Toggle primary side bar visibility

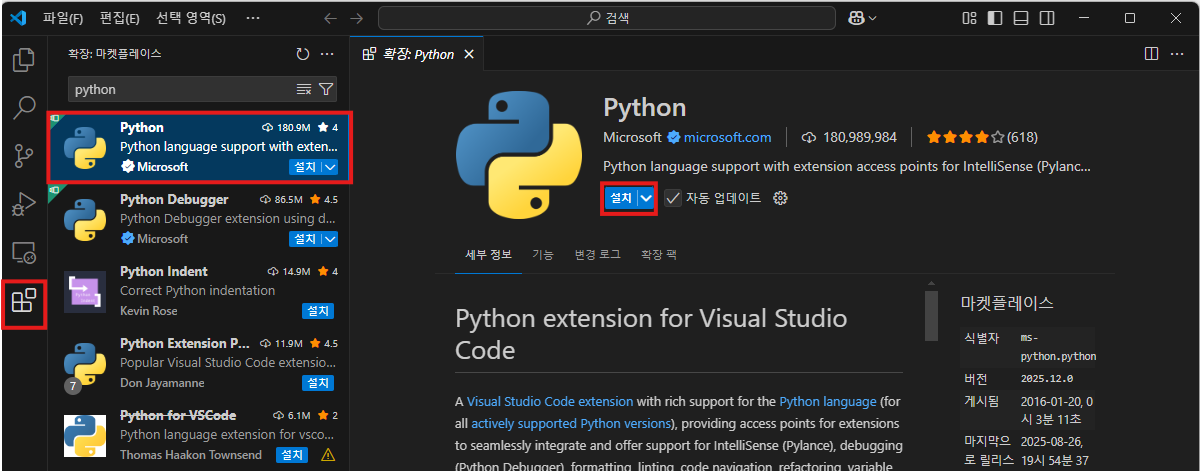(x=995, y=18)
